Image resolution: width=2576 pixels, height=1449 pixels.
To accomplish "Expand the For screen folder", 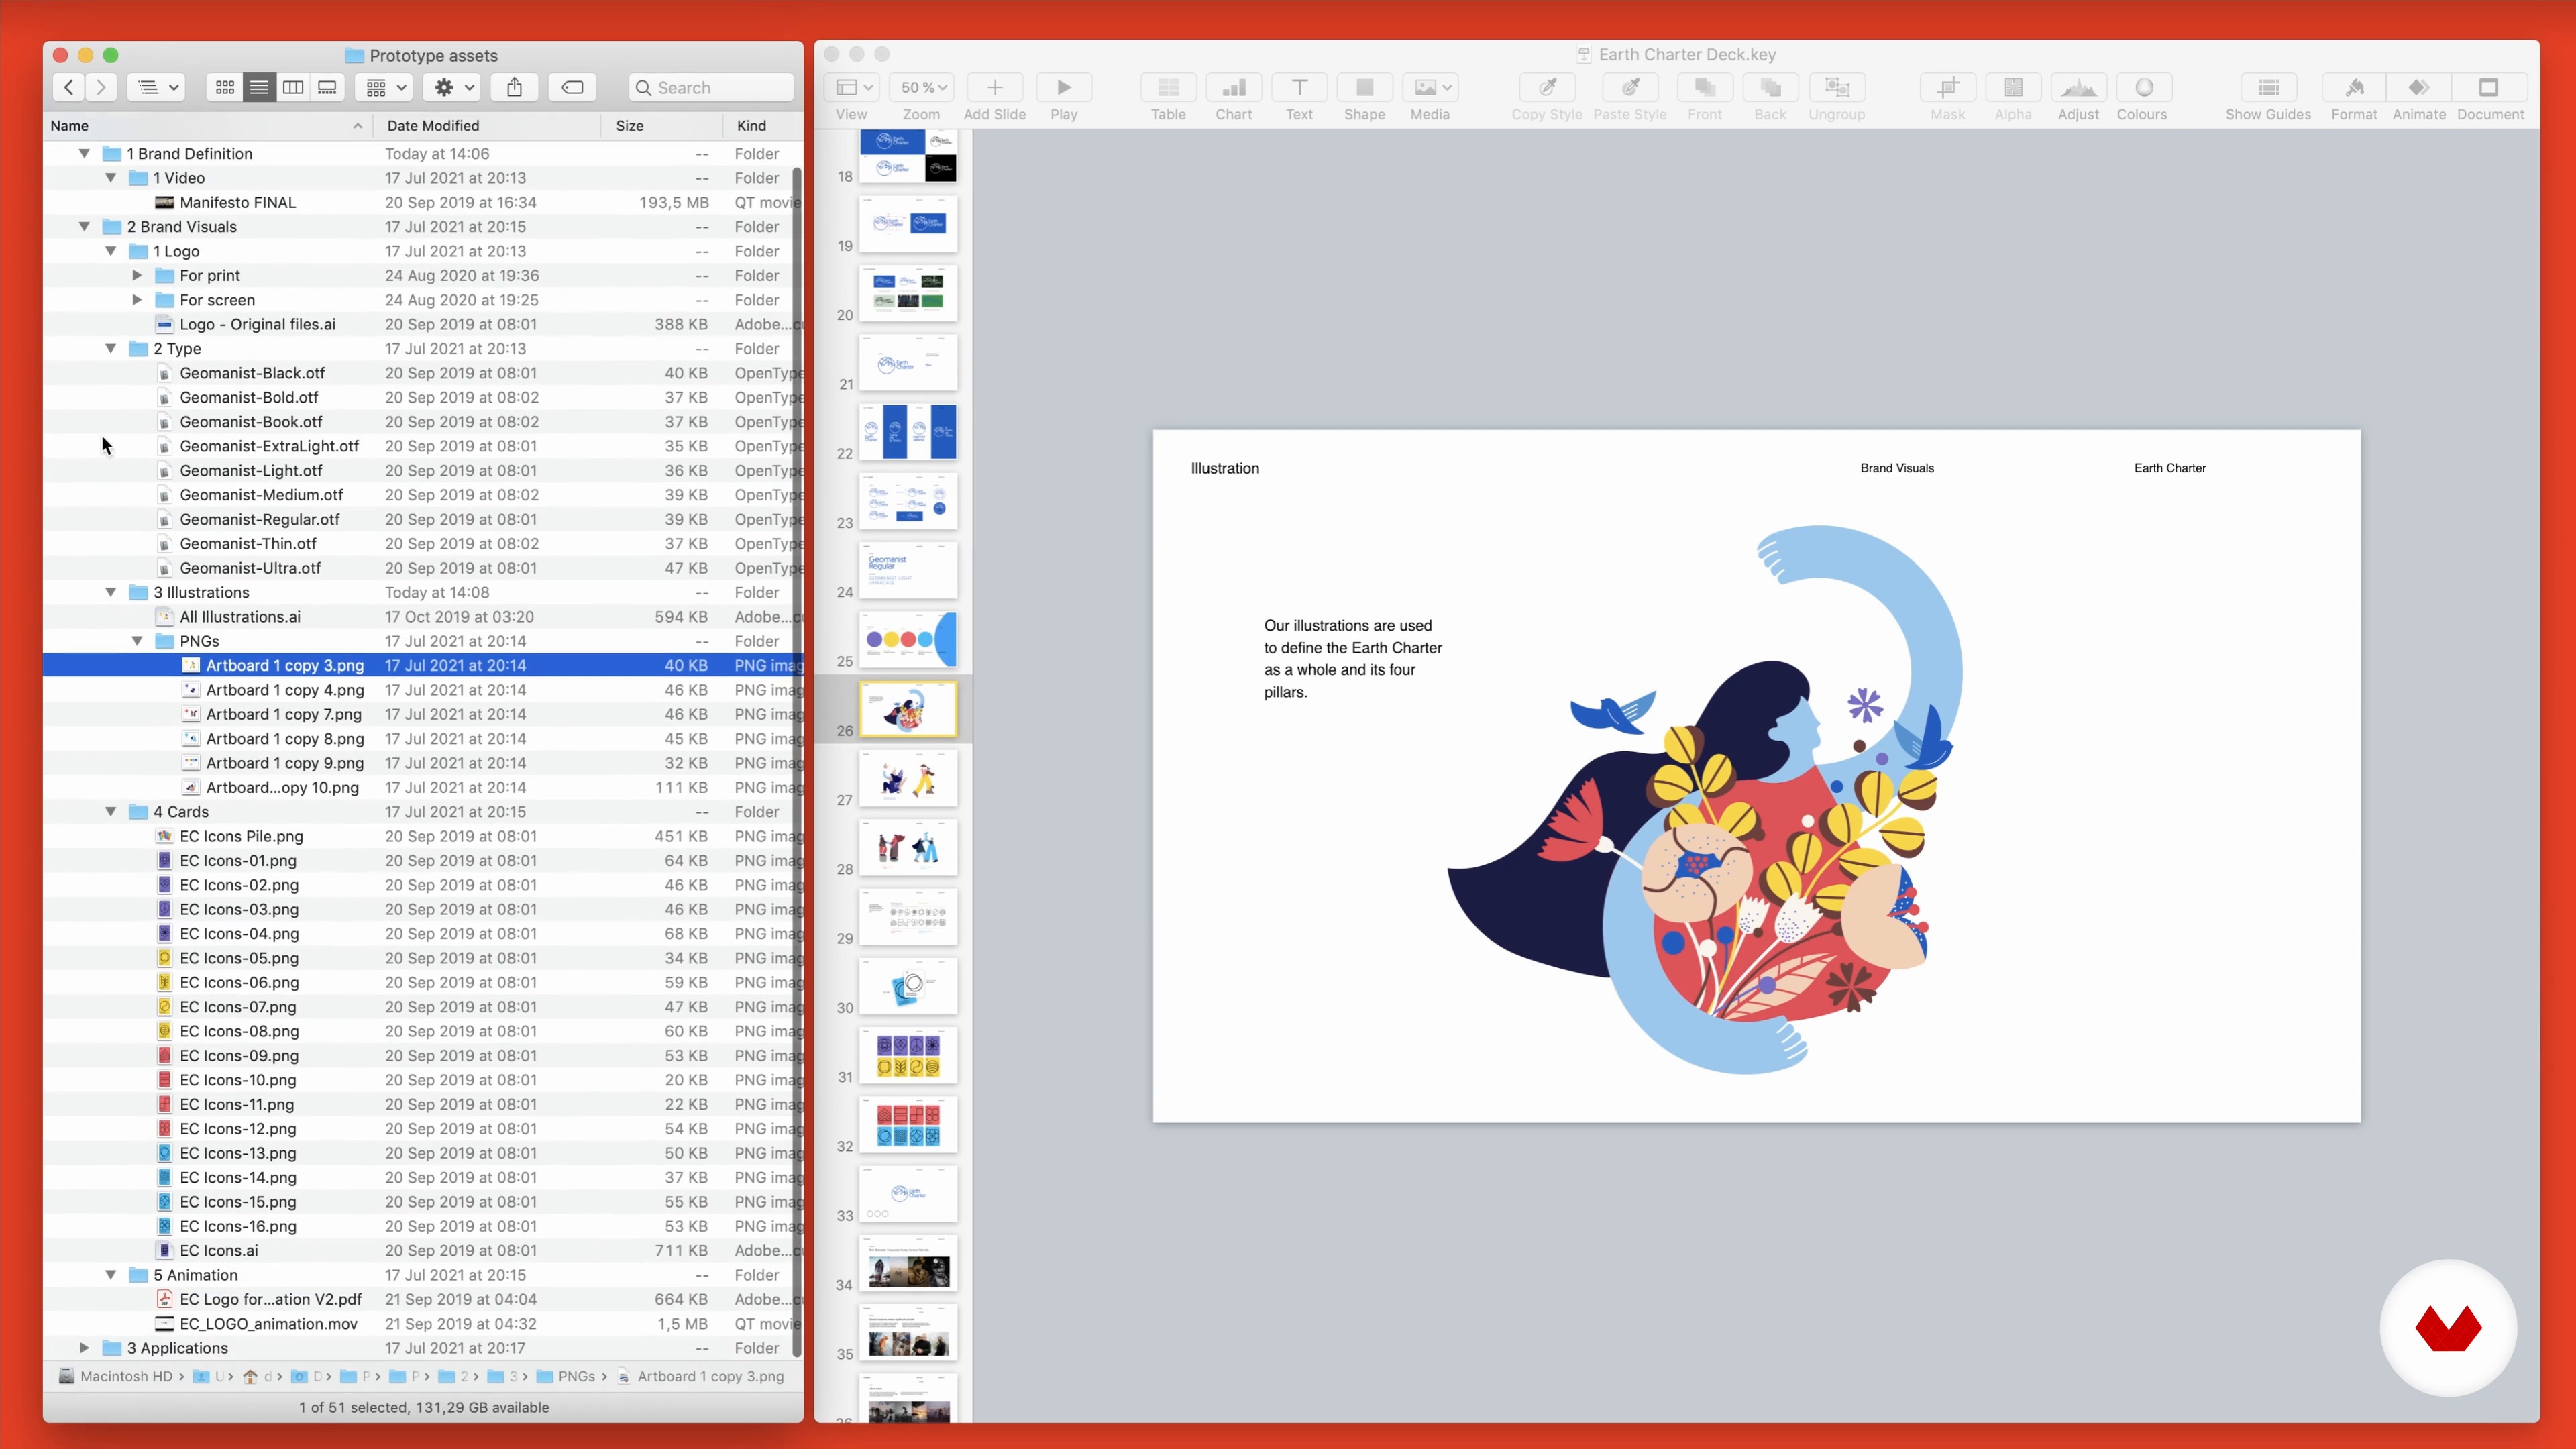I will coord(137,299).
